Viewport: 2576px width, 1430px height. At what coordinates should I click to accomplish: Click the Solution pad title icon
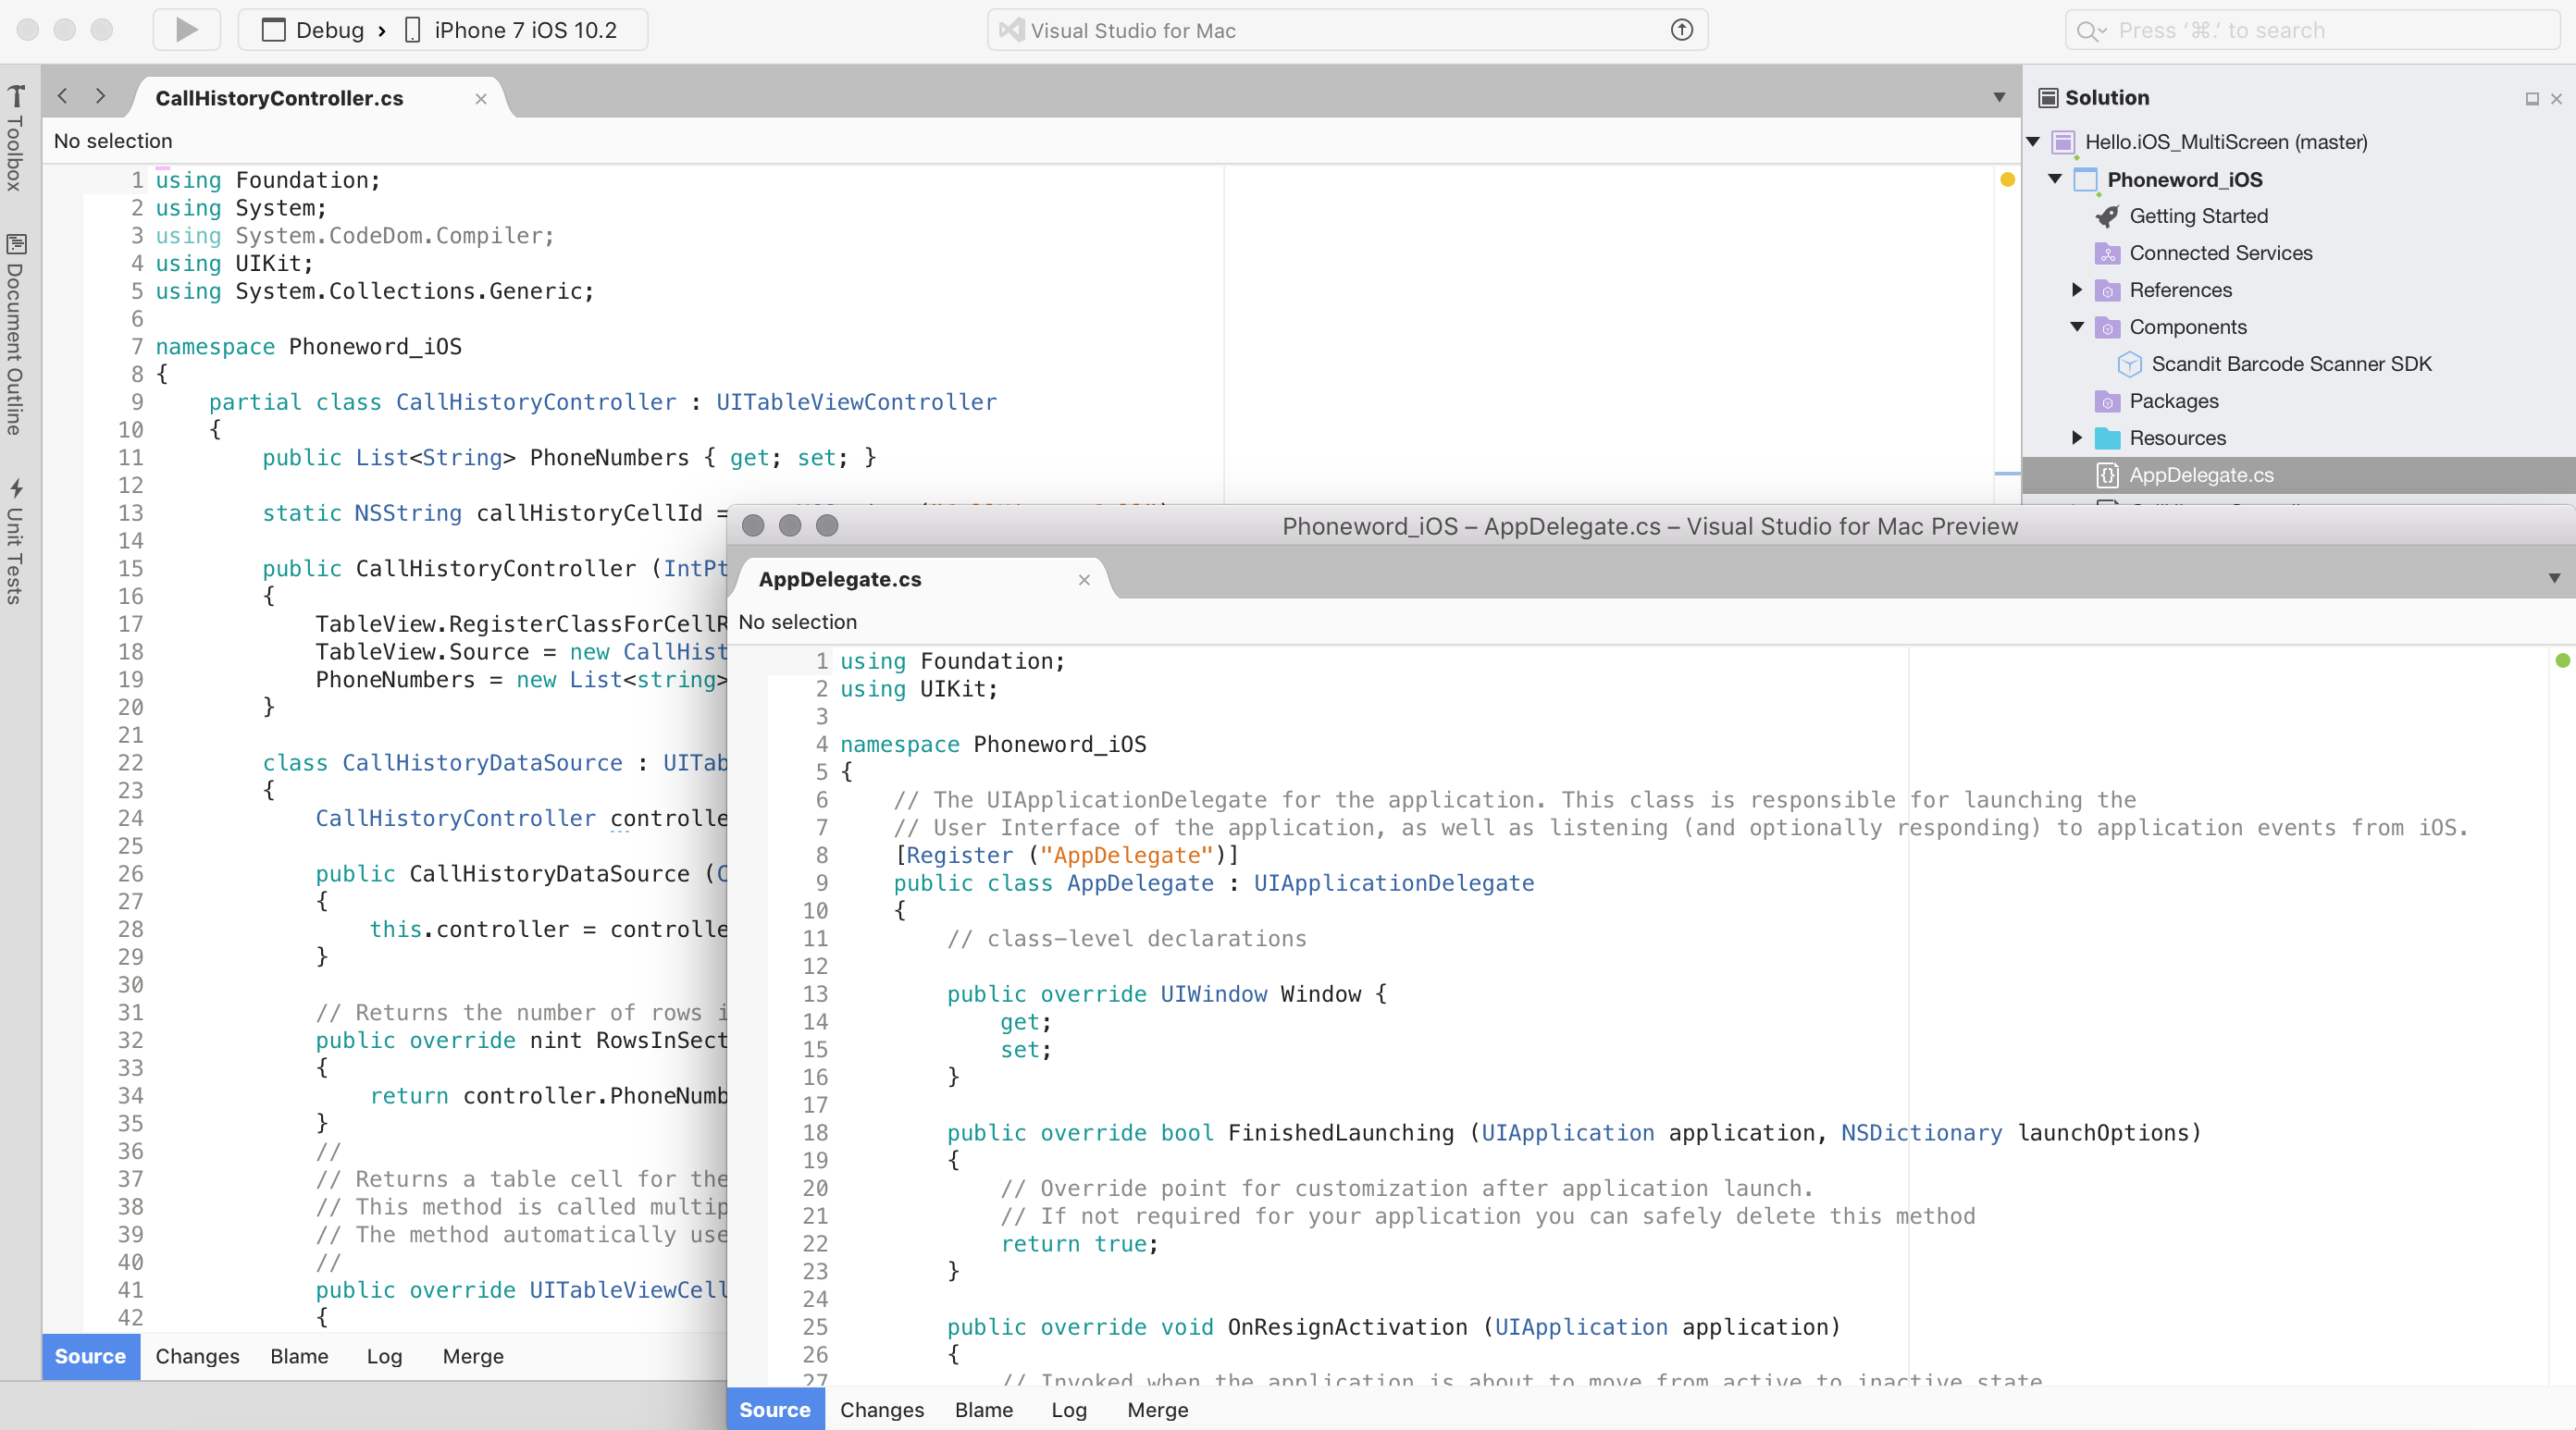click(2048, 97)
